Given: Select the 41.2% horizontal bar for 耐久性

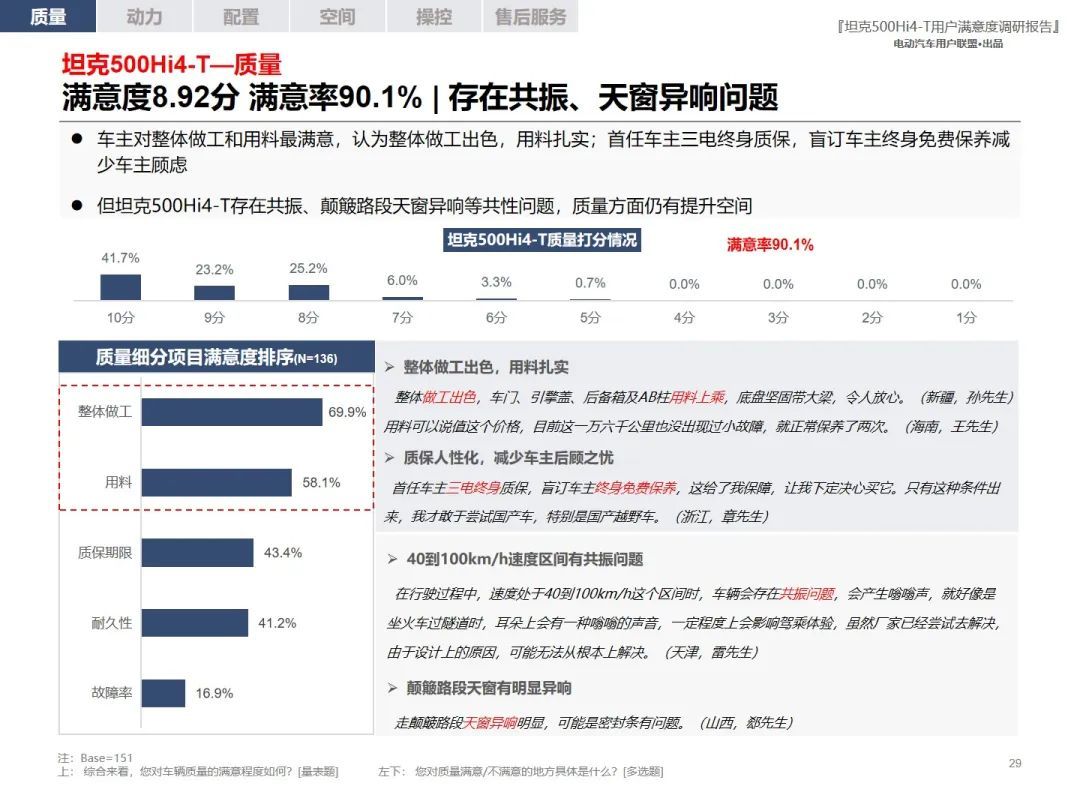Looking at the screenshot, I should tap(195, 623).
